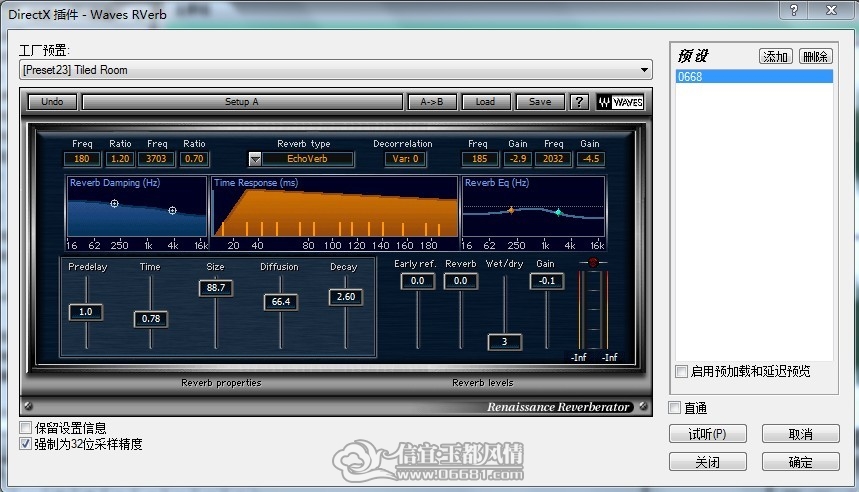Click the screw icon beside Renaissance Reverberator
Viewport: 859px width, 492px height.
tap(643, 406)
